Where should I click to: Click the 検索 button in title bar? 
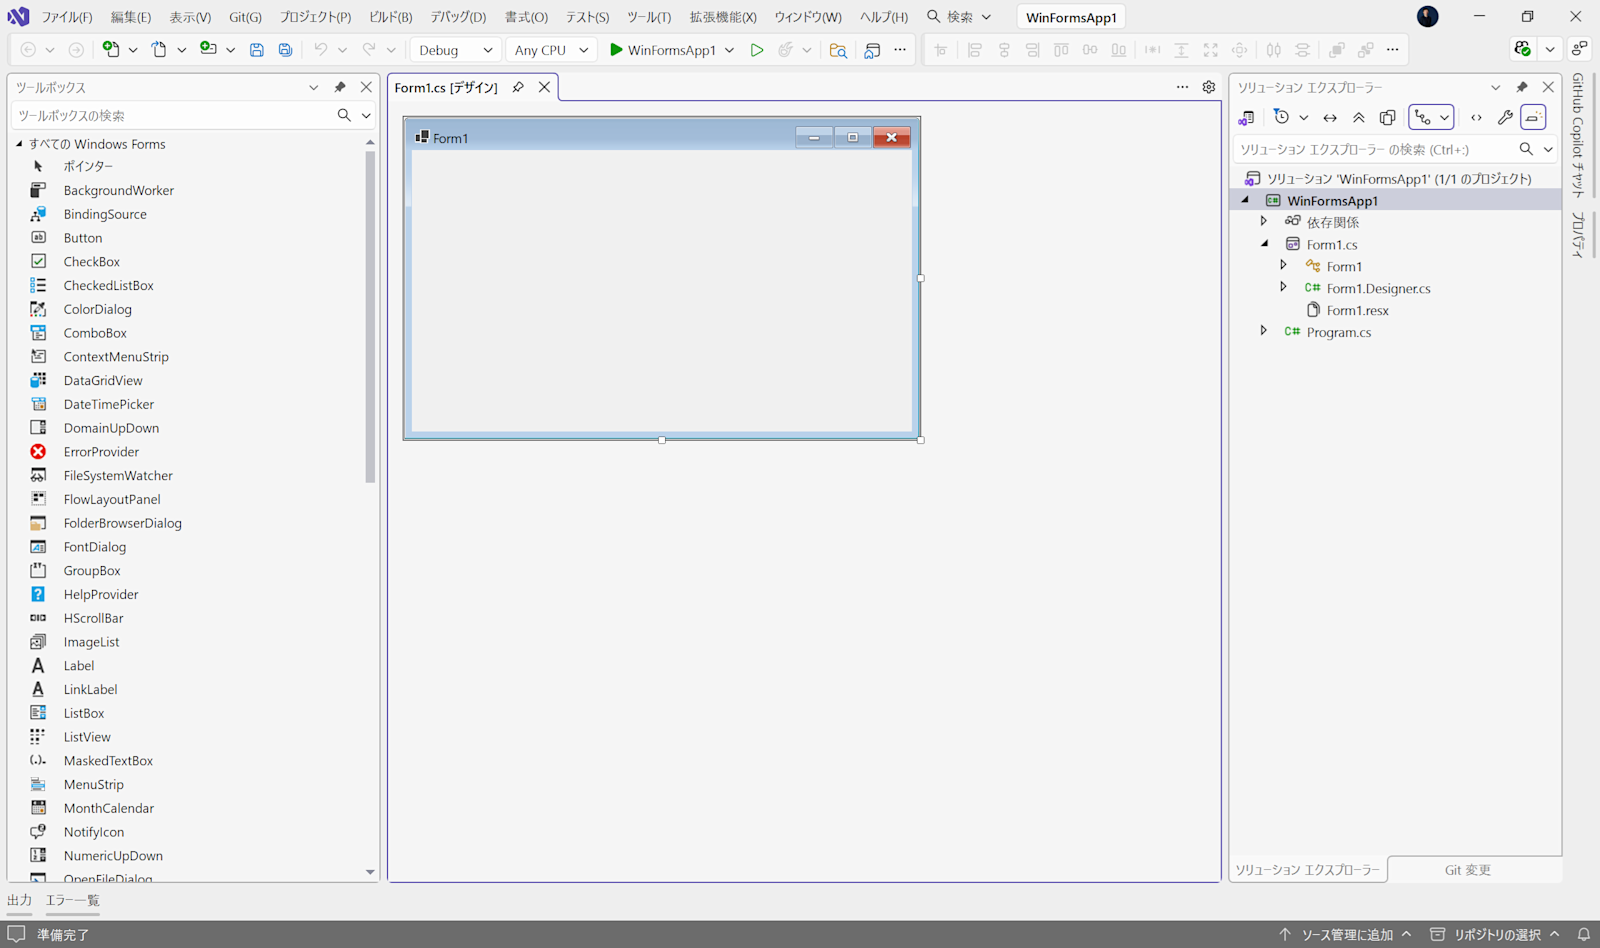959,17
